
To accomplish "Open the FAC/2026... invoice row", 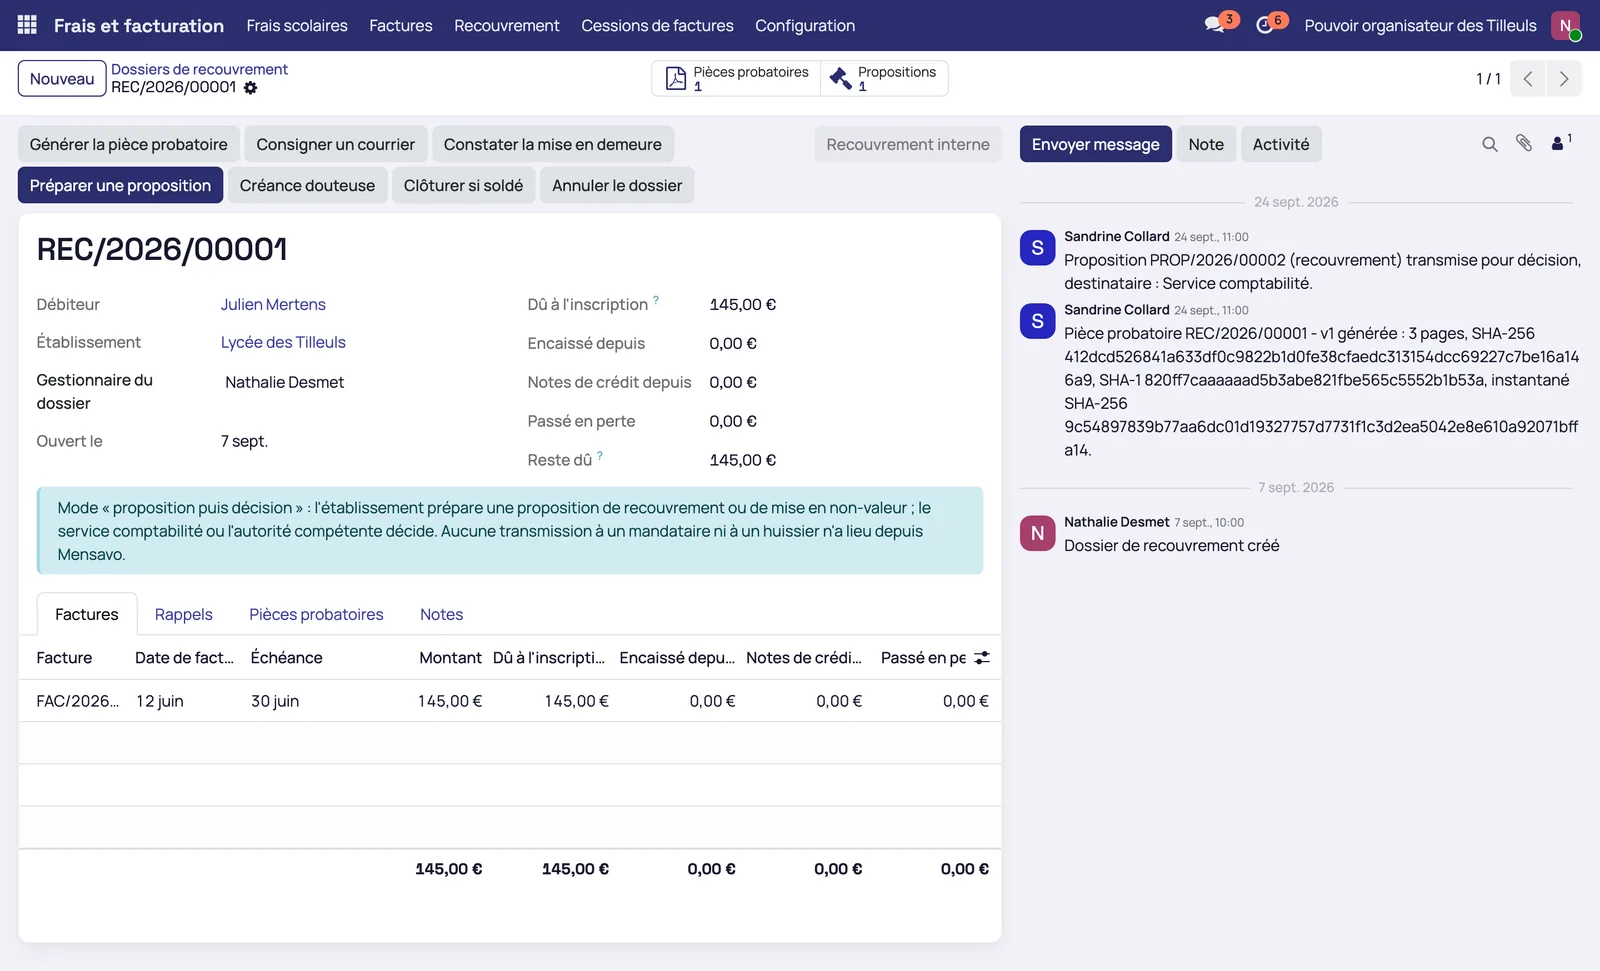I will (510, 701).
